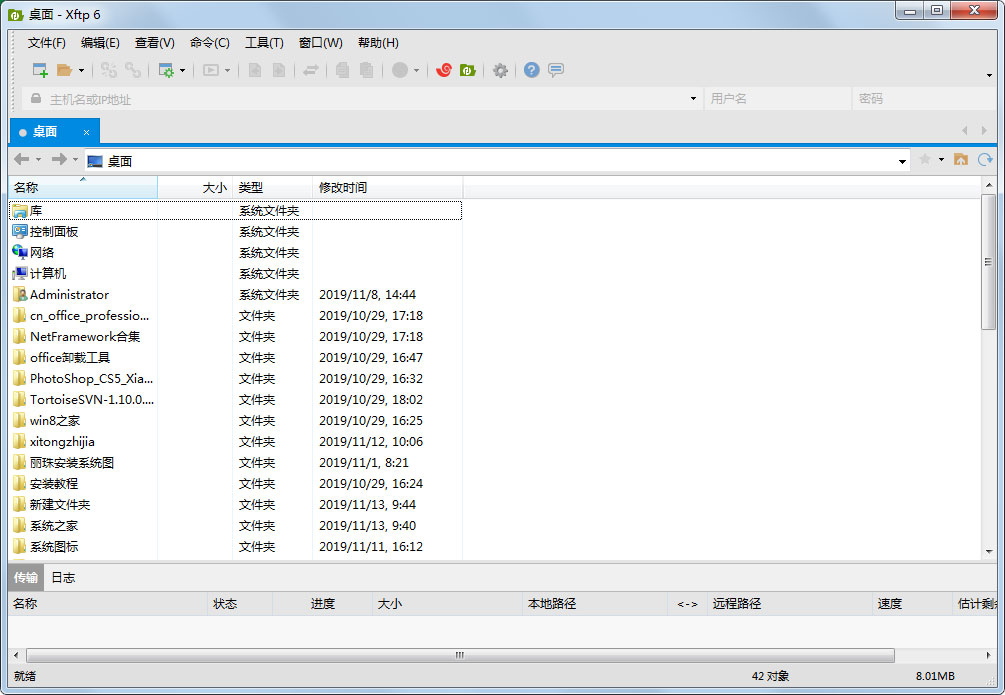1005x695 pixels.
Task: Open a new session with the New icon
Action: point(42,70)
